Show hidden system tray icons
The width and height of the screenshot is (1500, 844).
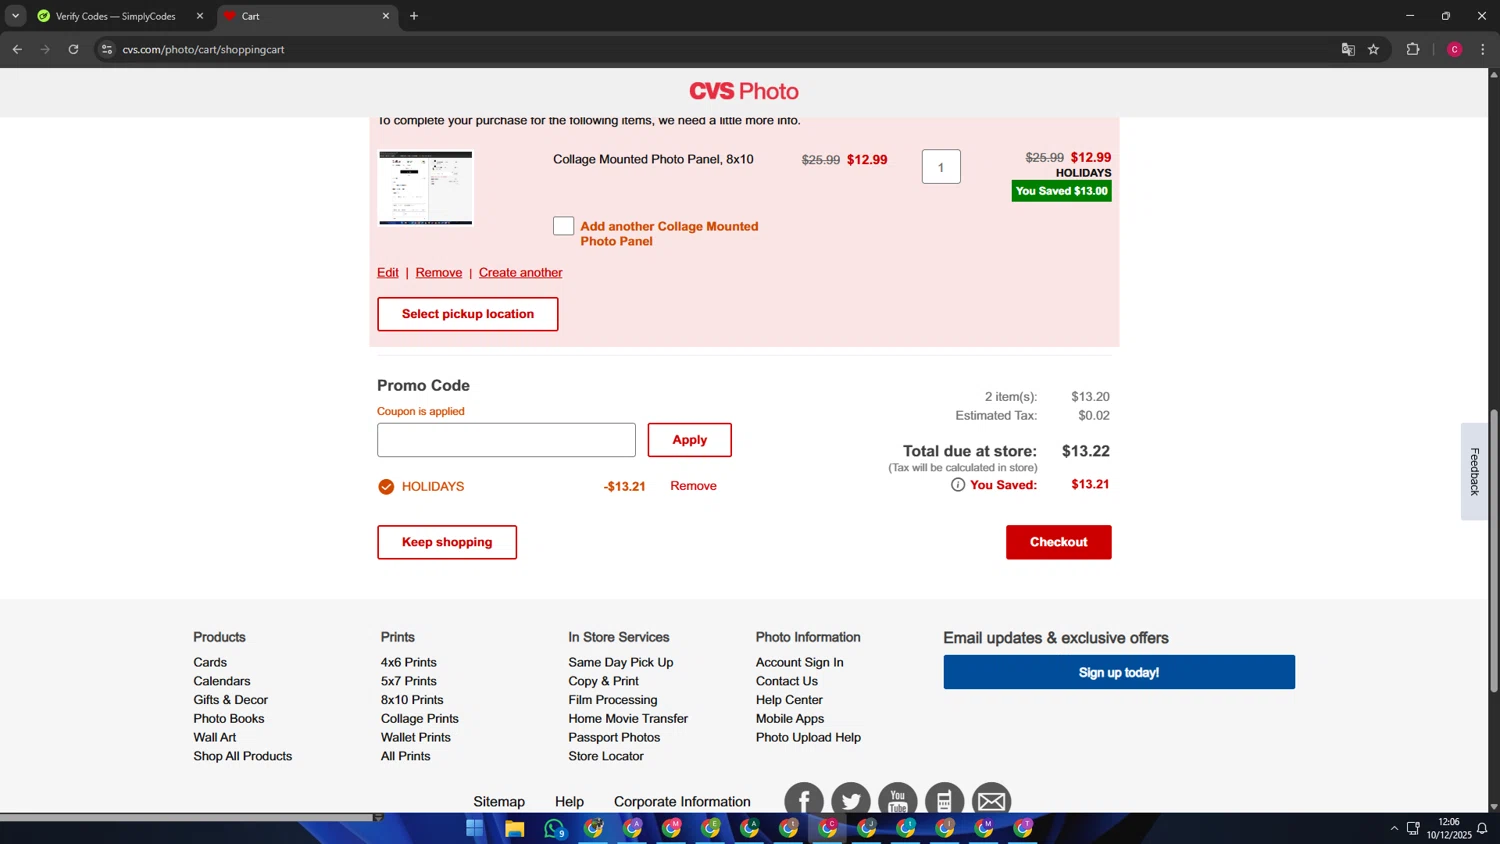(1394, 828)
